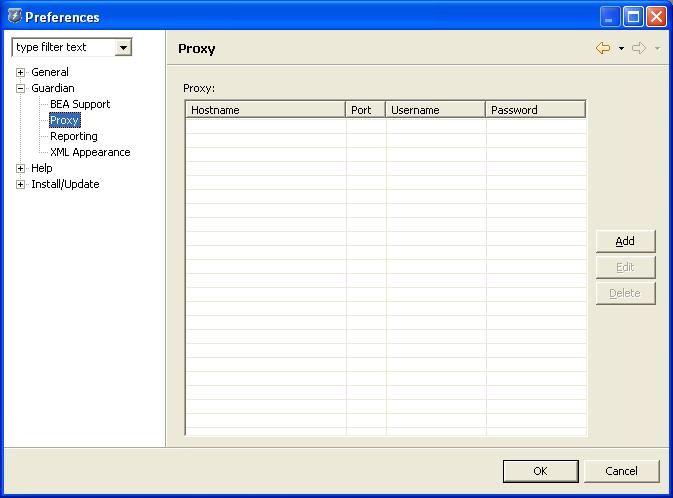Select Guardian in the preferences tree
The height and width of the screenshot is (498, 673).
pyautogui.click(x=53, y=88)
